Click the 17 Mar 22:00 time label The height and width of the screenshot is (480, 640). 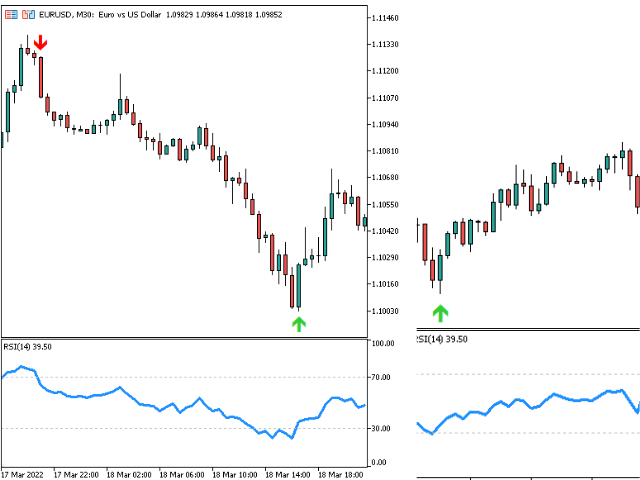(x=75, y=473)
